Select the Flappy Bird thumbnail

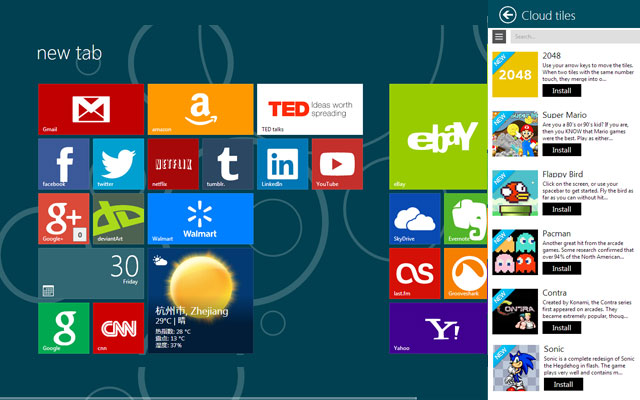515,193
